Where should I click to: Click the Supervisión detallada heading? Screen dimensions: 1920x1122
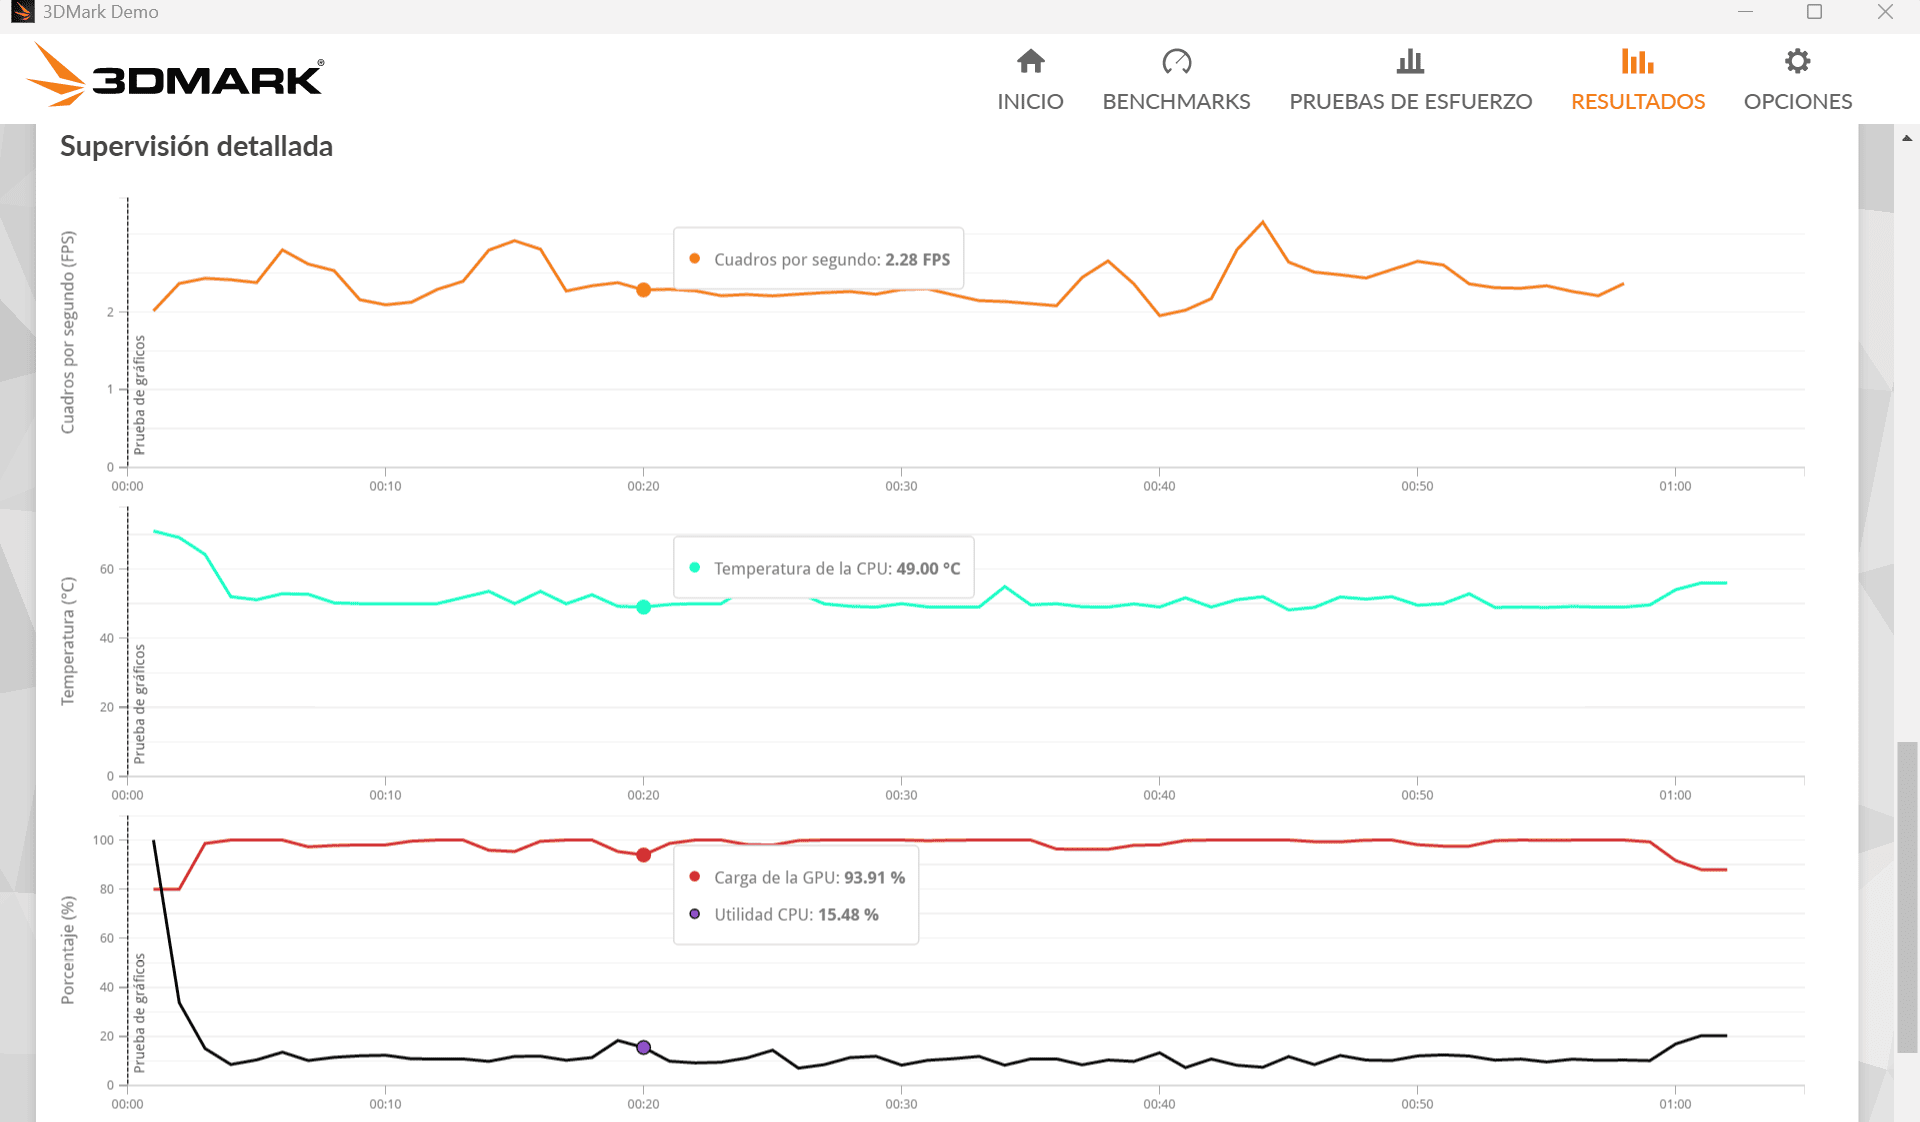[x=196, y=147]
